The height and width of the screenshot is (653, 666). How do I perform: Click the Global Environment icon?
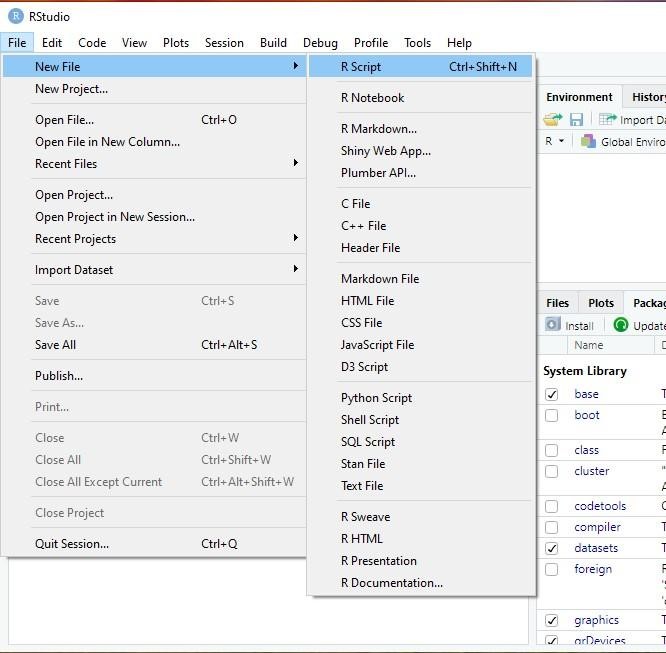pyautogui.click(x=588, y=141)
